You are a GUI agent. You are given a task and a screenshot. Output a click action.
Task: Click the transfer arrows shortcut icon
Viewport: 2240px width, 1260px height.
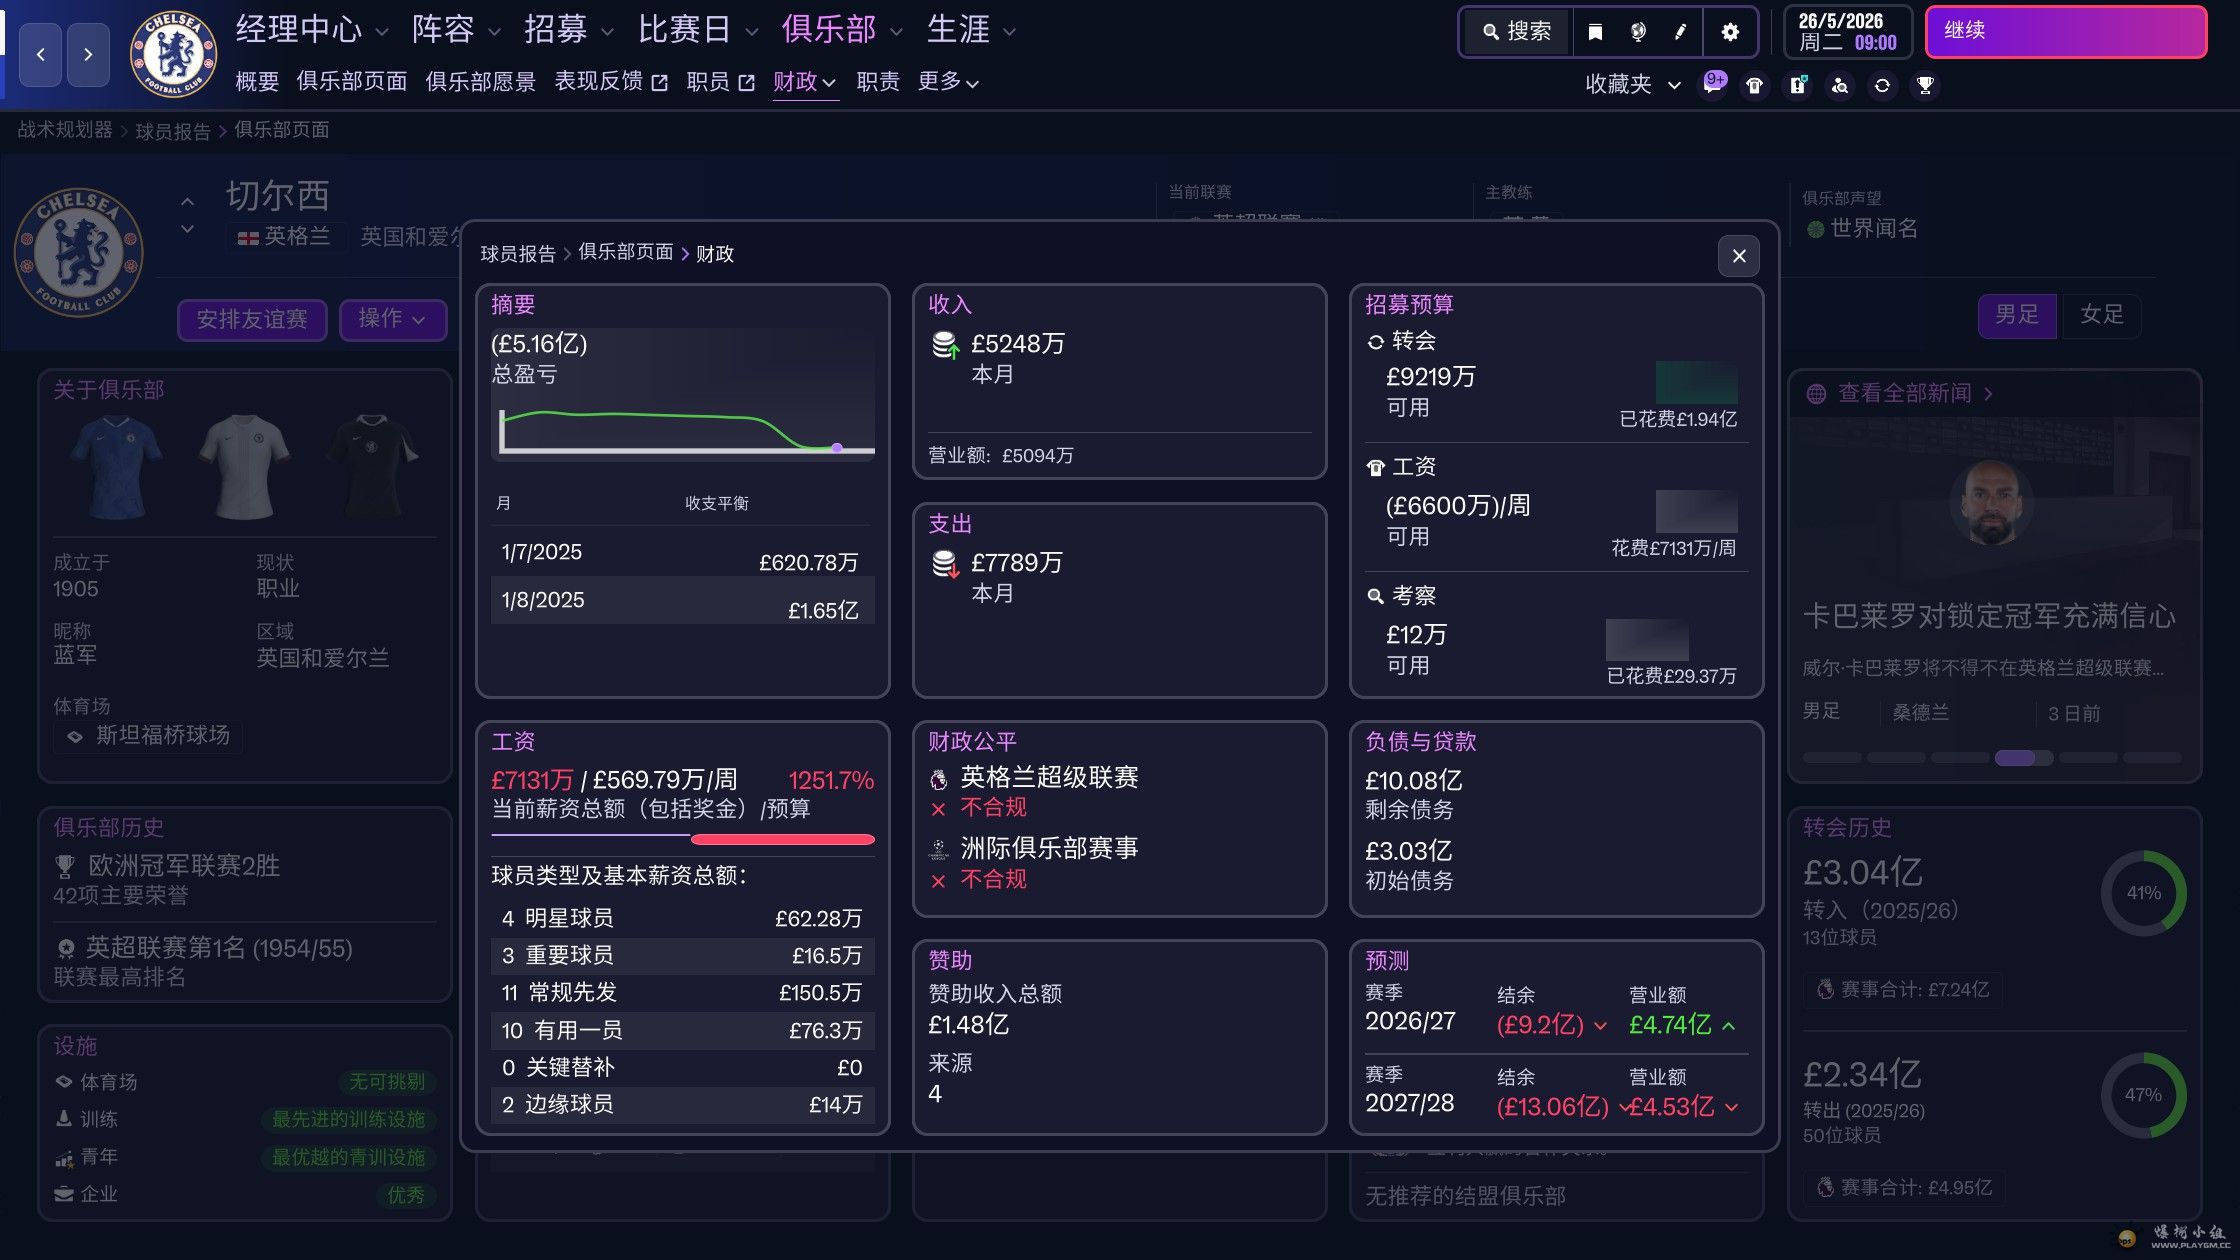pyautogui.click(x=1882, y=86)
